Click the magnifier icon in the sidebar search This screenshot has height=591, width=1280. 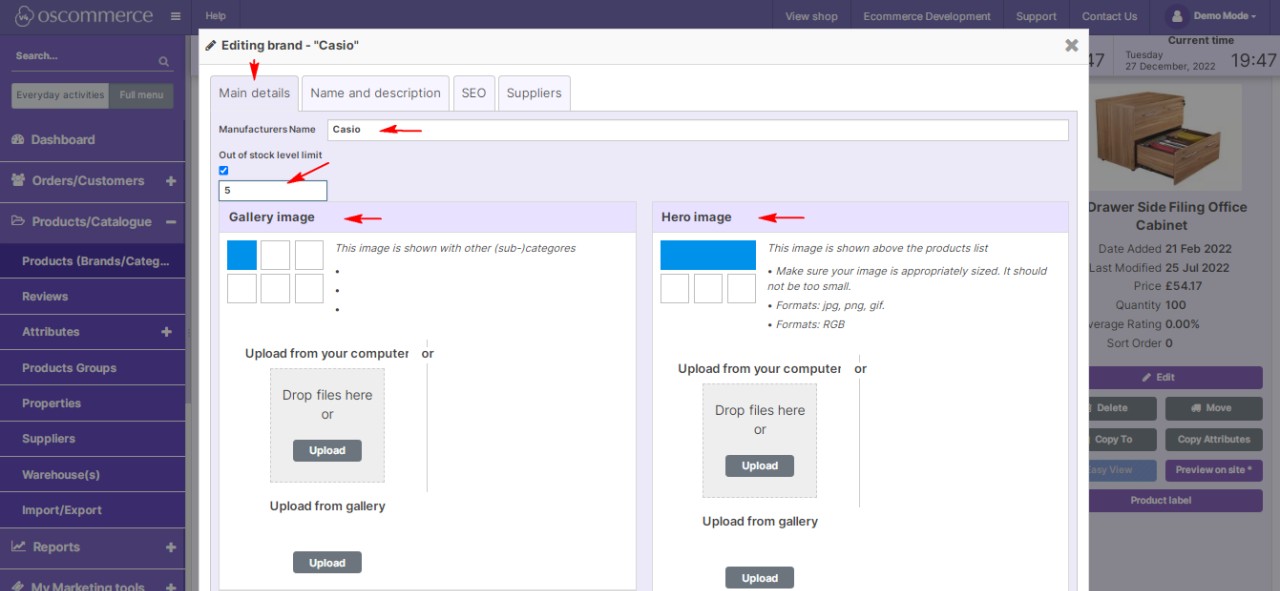pyautogui.click(x=164, y=61)
